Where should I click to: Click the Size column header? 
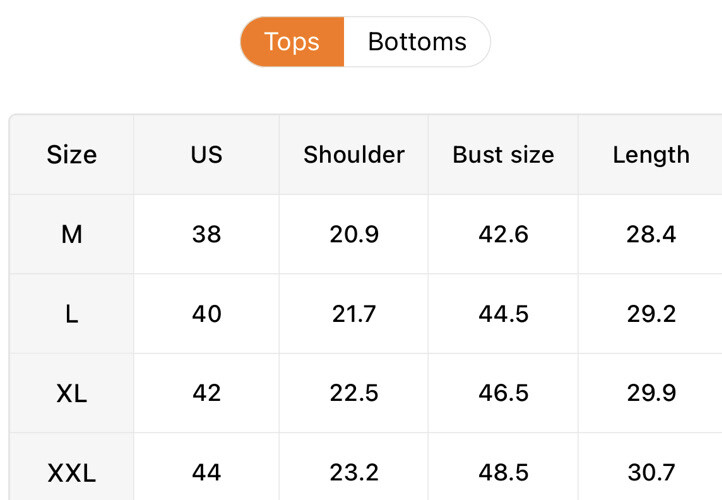pyautogui.click(x=72, y=155)
